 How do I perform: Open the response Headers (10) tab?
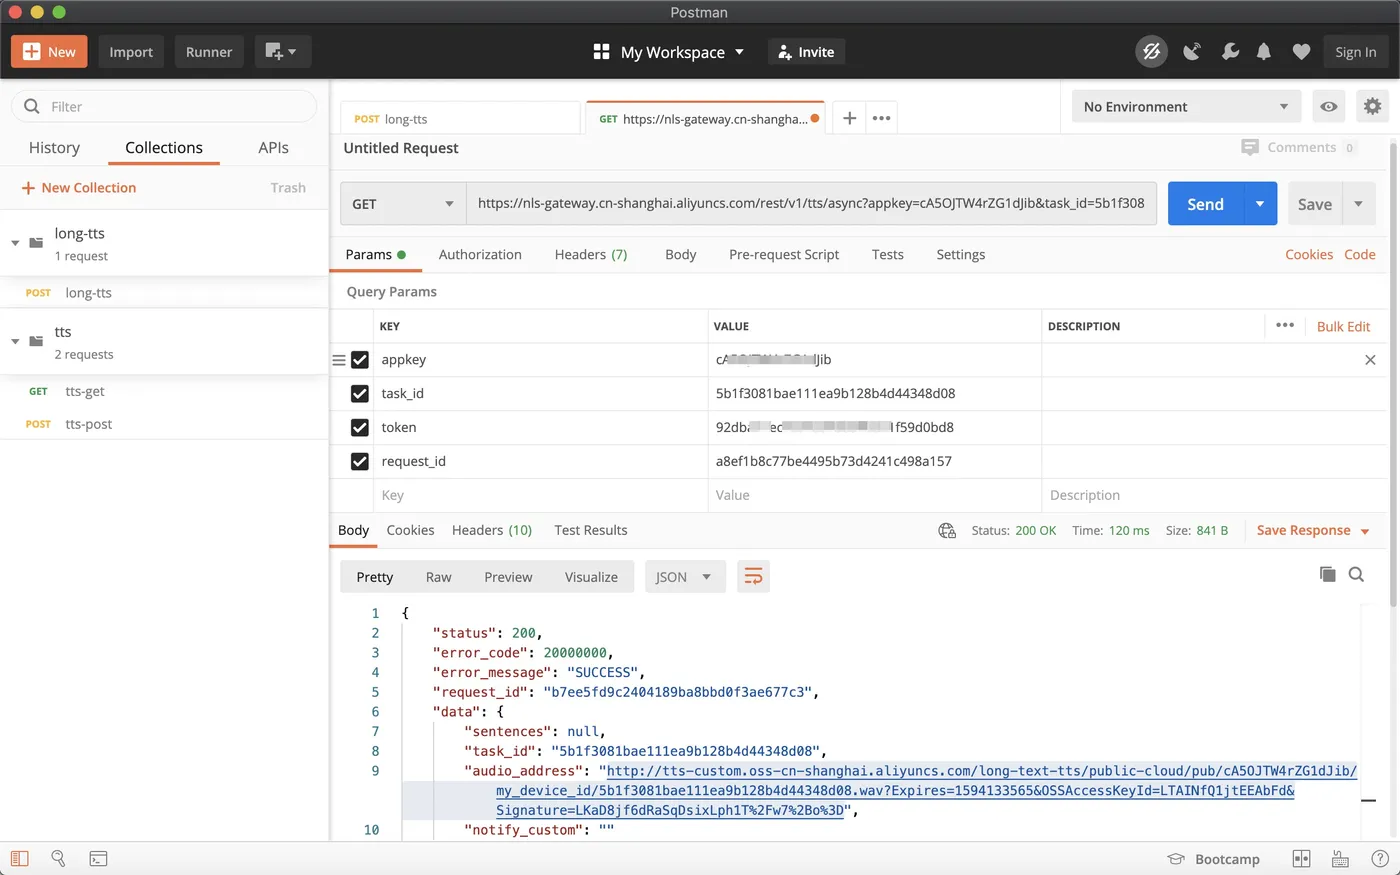click(x=492, y=530)
